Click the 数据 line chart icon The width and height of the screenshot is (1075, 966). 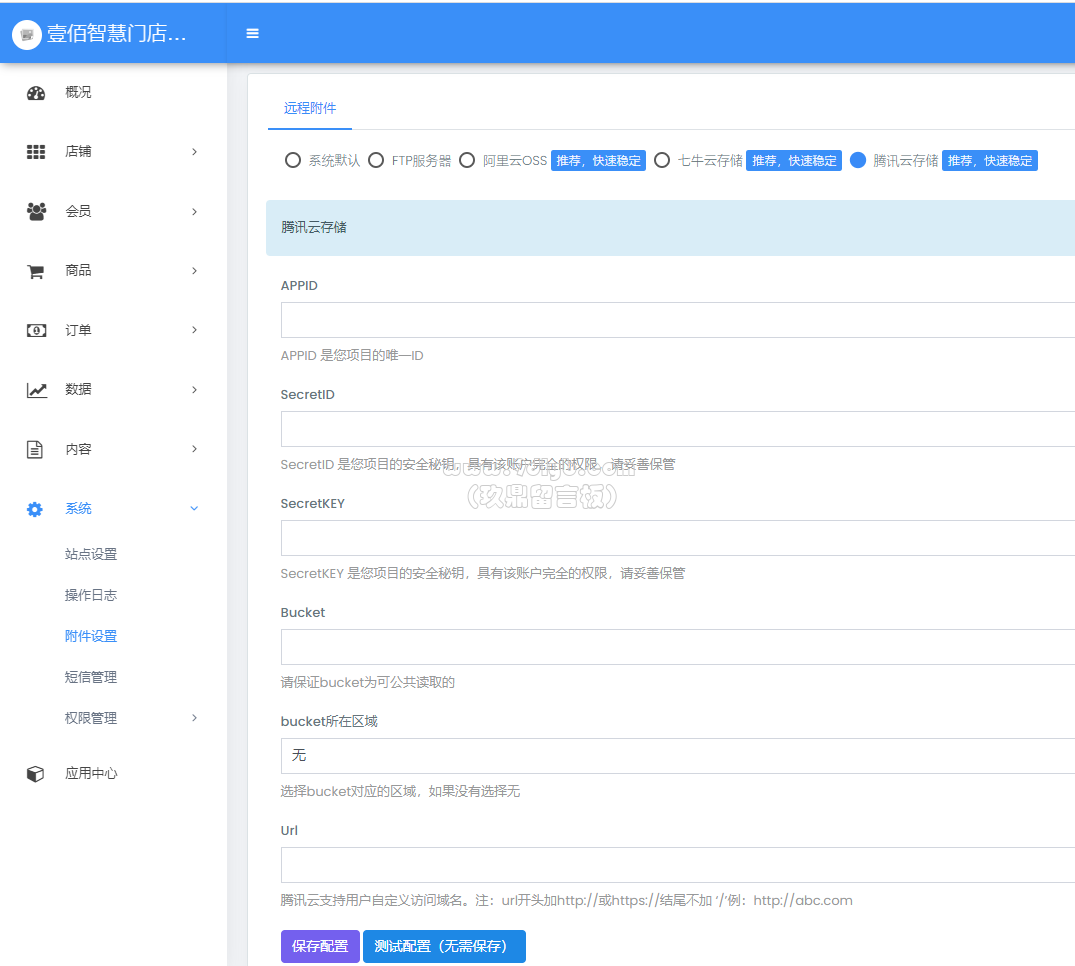(x=36, y=390)
